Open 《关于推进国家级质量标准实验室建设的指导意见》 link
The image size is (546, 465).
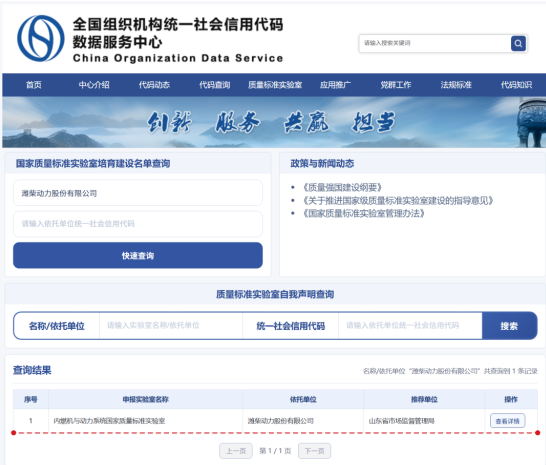point(397,200)
